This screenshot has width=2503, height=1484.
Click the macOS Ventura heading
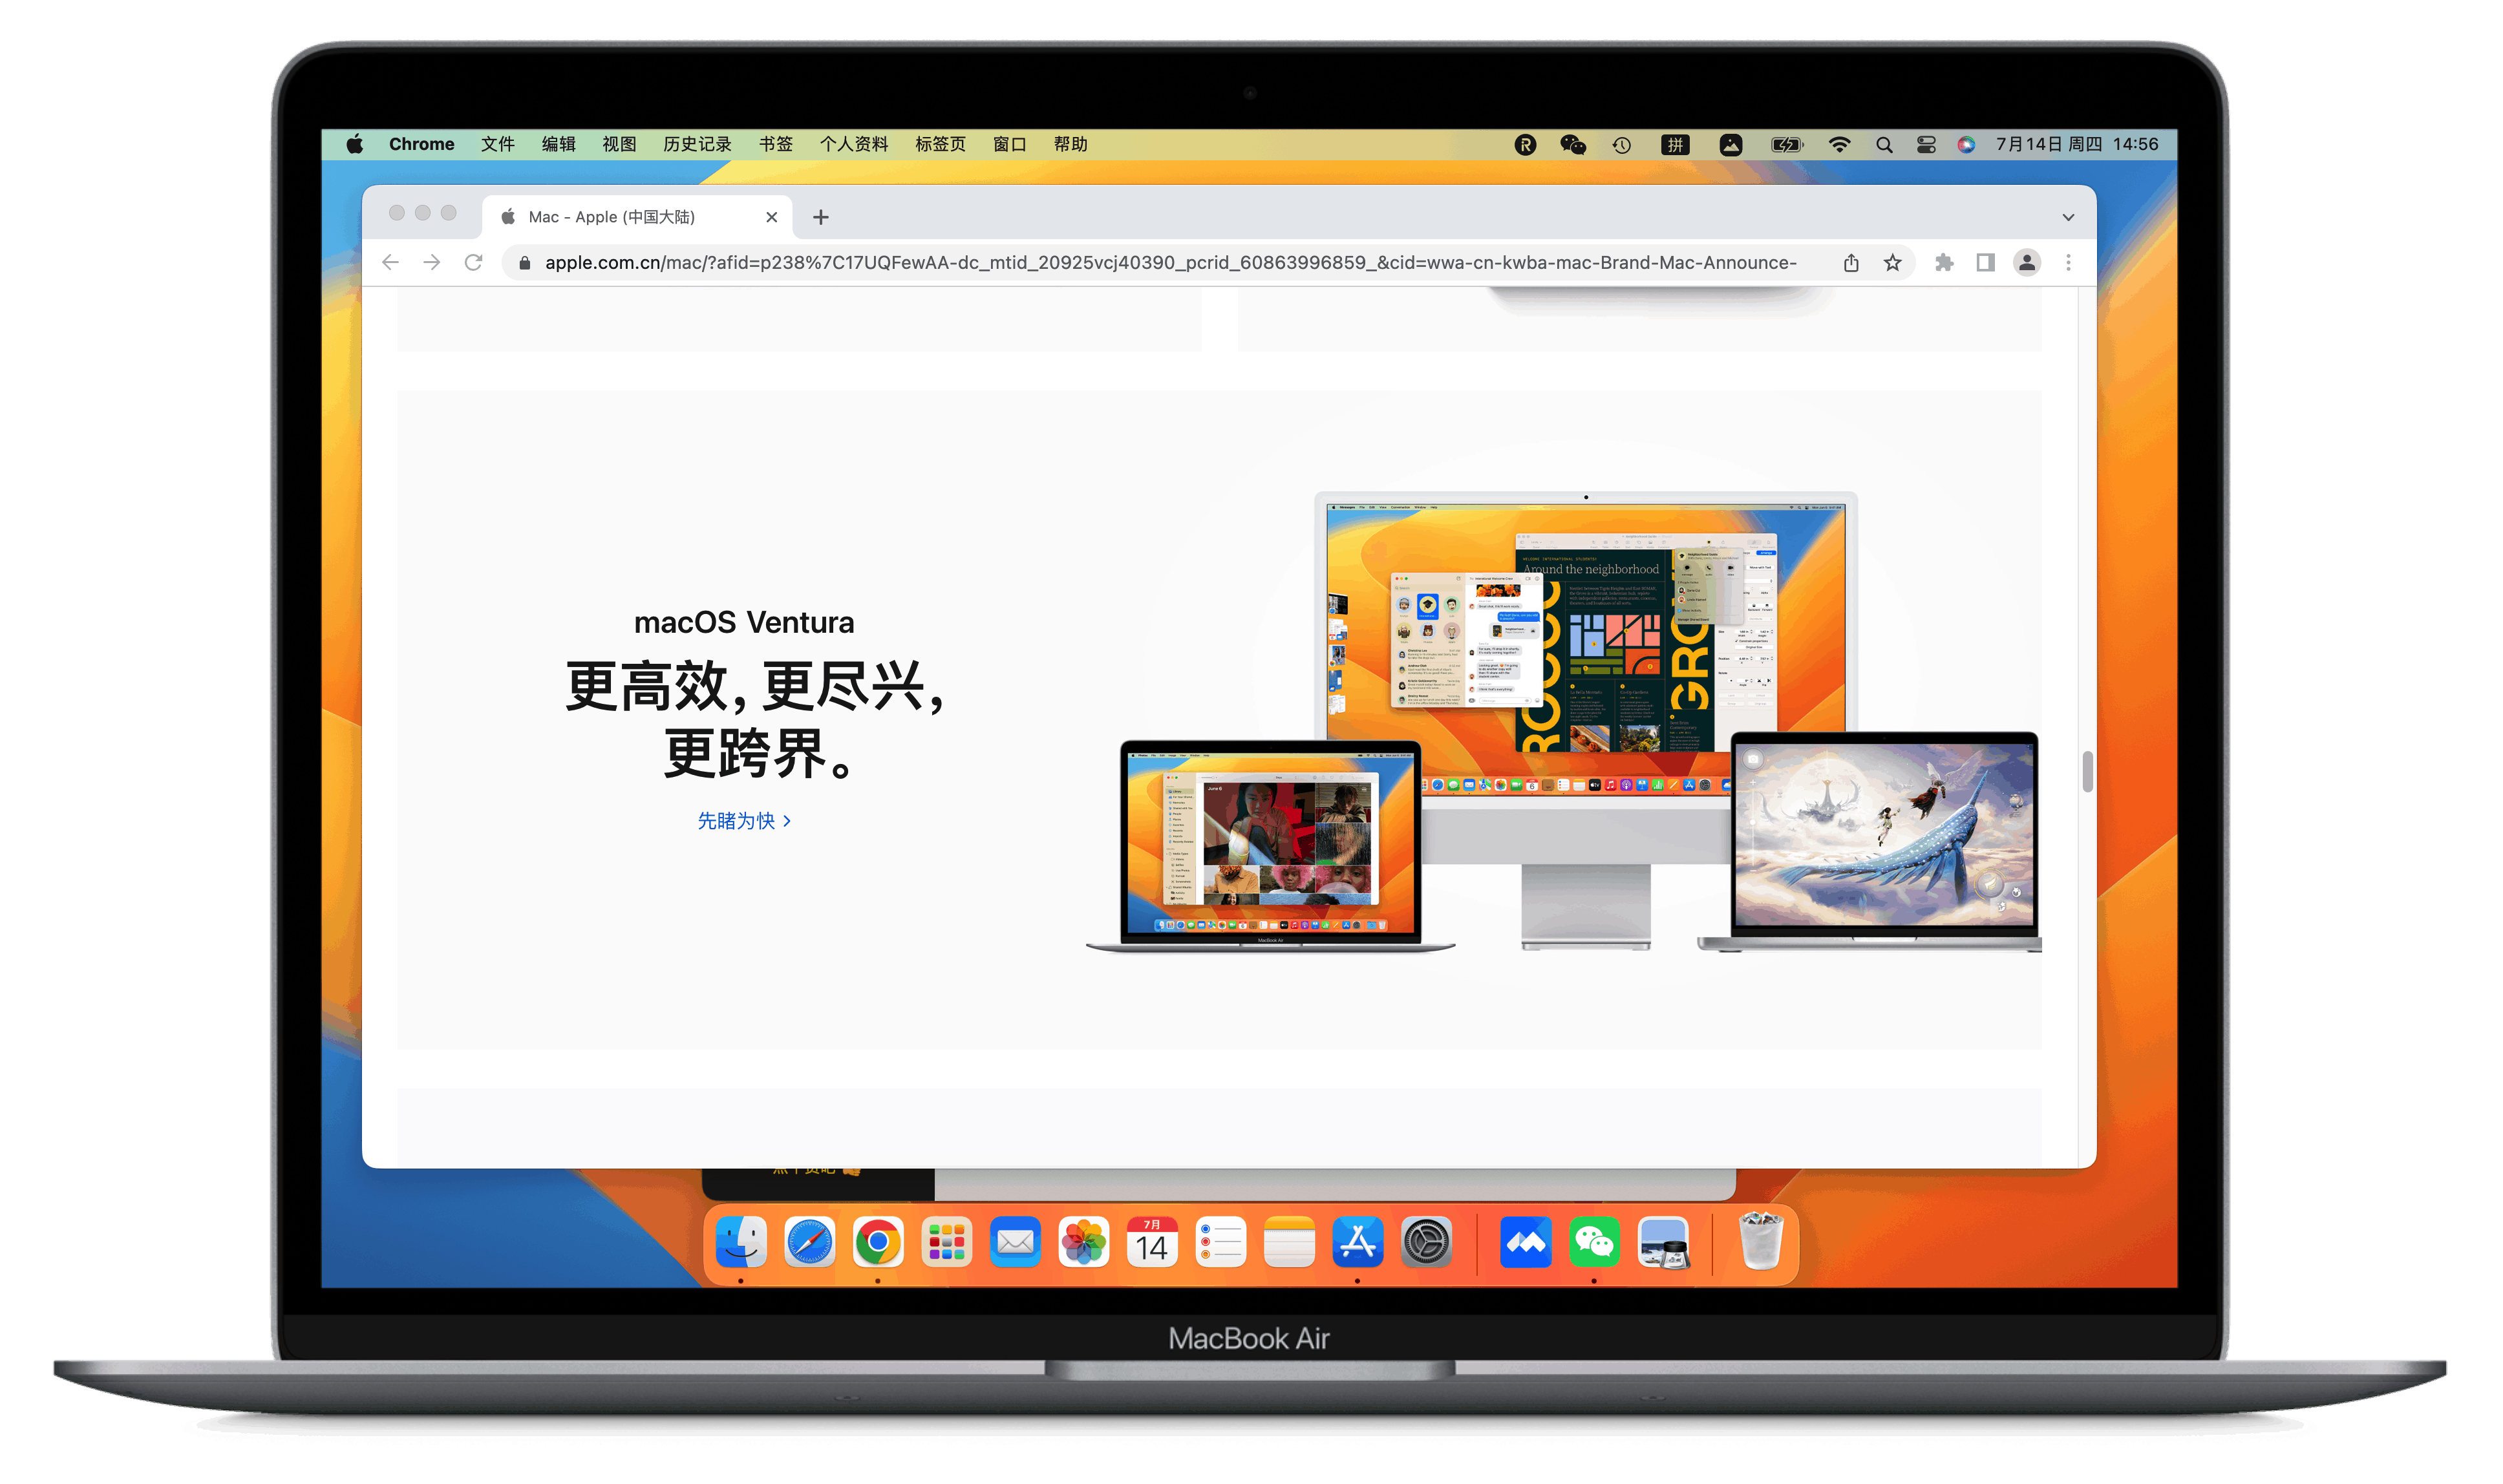(x=744, y=622)
